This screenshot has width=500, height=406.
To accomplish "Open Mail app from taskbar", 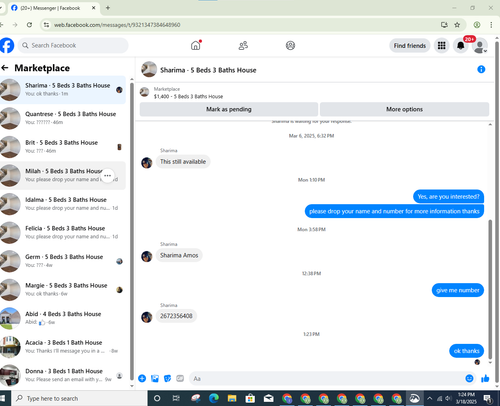I will click(268, 398).
